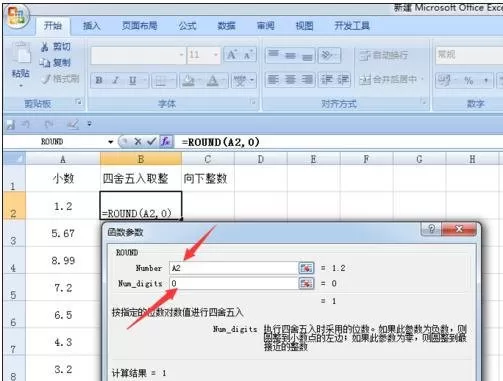
Task: Click the cell borders button
Action: click(161, 80)
